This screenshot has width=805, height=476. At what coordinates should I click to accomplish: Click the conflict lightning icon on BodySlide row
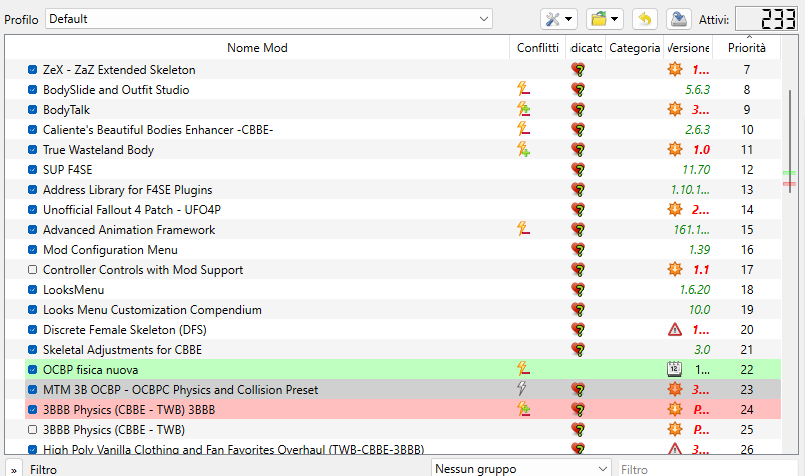point(523,89)
